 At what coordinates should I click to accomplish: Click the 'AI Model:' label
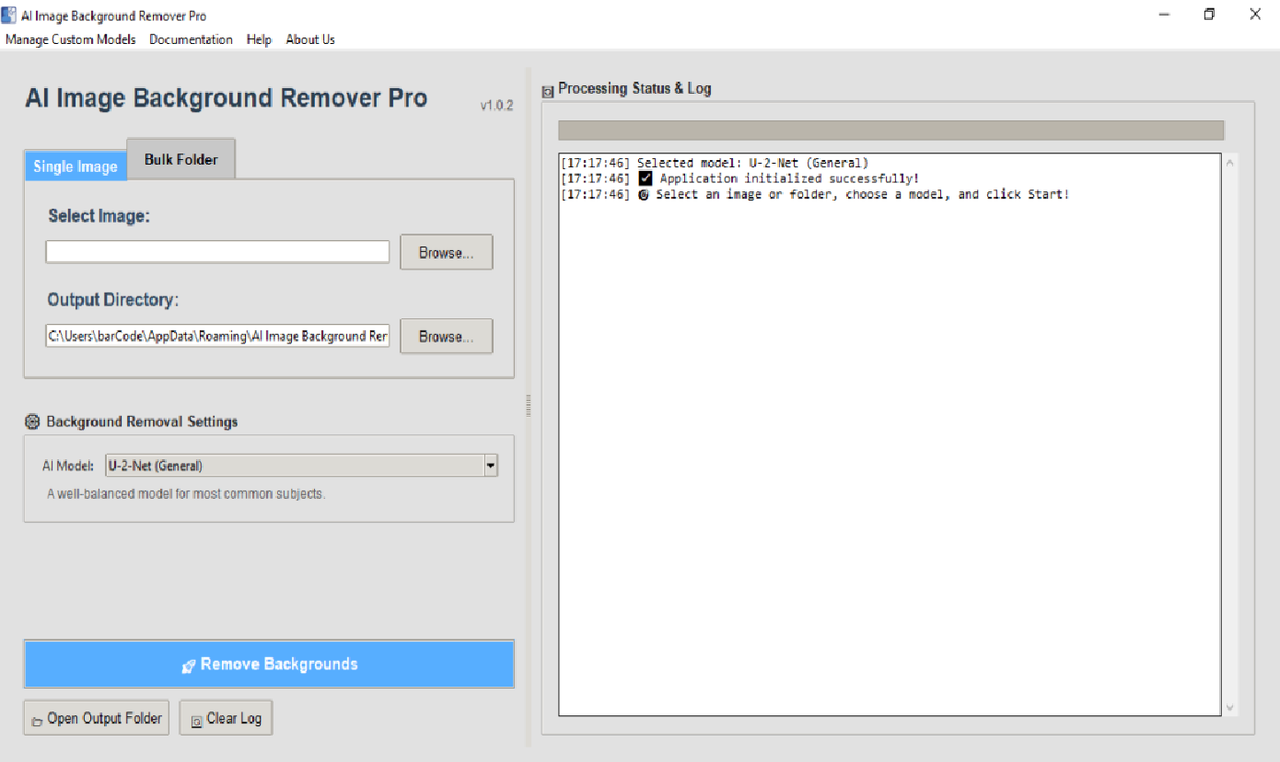coord(68,465)
